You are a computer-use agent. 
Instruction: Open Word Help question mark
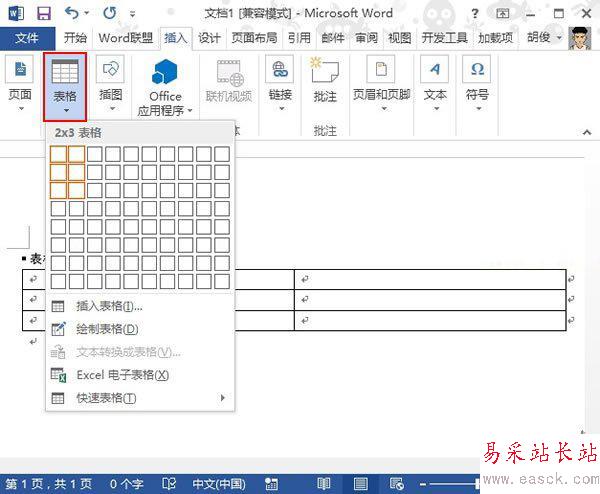[475, 14]
